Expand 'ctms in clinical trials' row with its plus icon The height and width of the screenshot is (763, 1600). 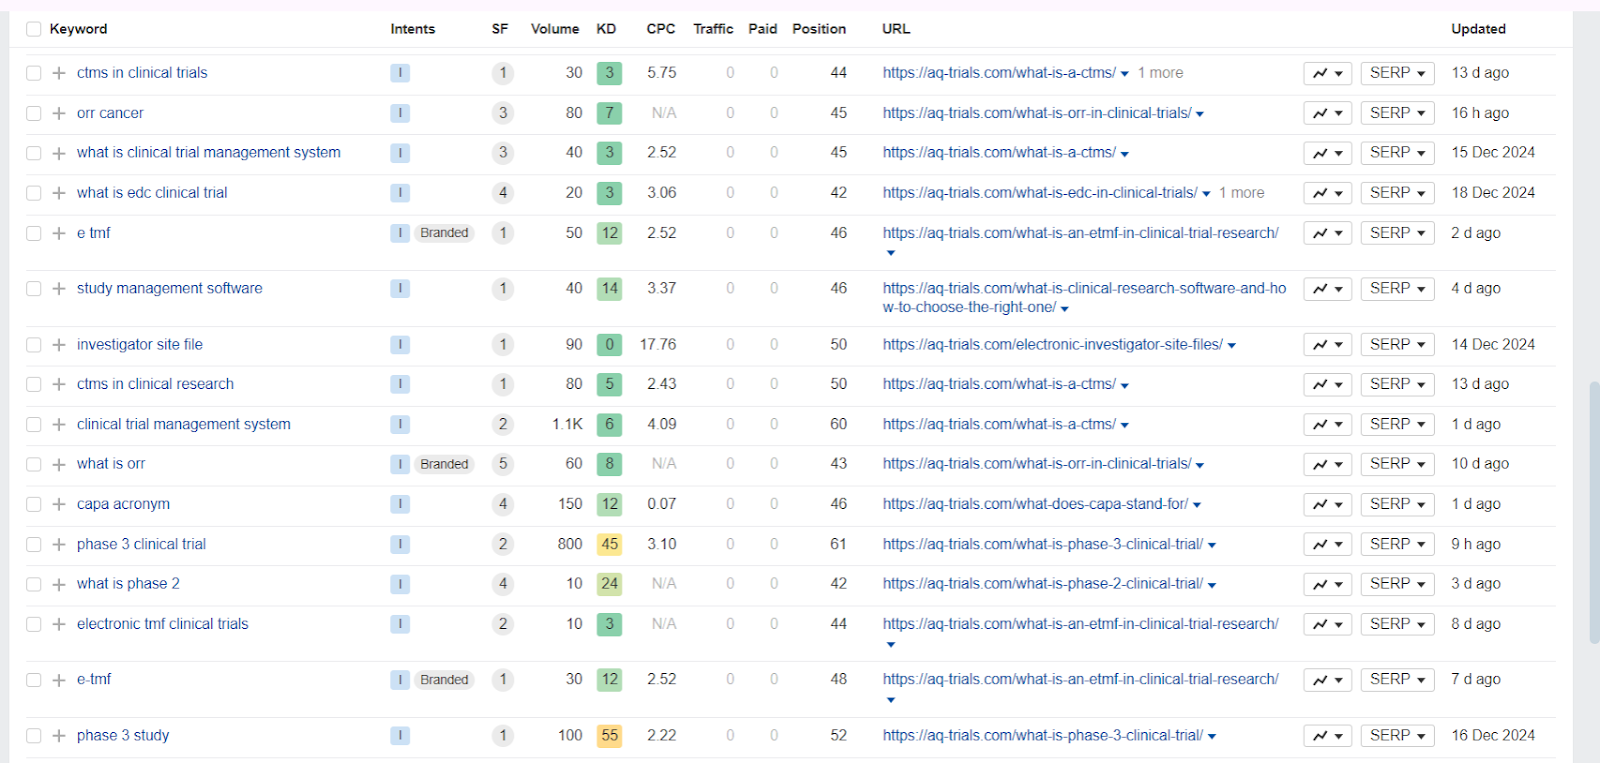pyautogui.click(x=59, y=73)
